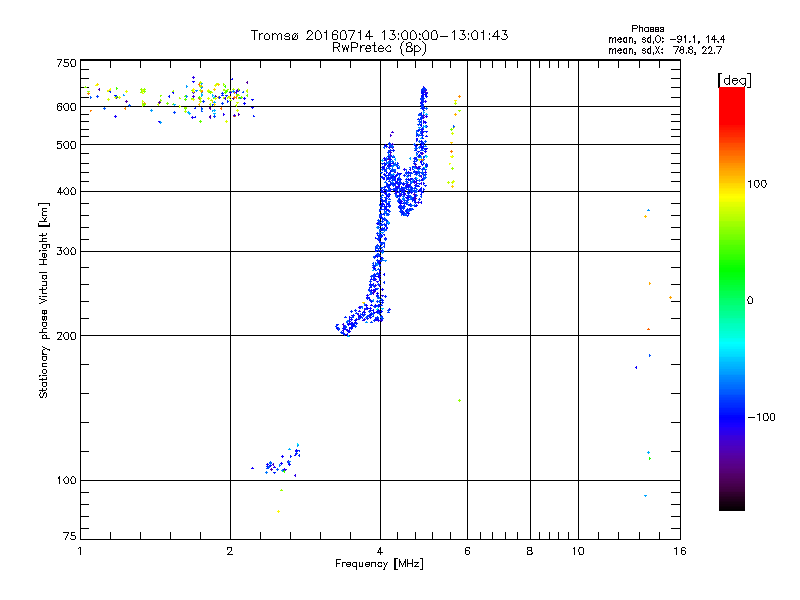
Task: Click the x-axis tick label '6'
Action: [x=467, y=551]
